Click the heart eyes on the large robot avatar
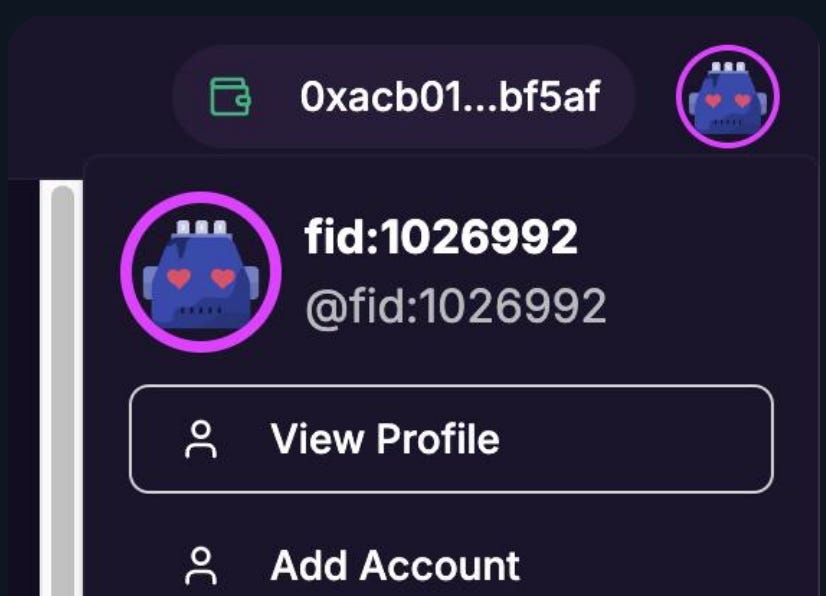The image size is (826, 596). (x=201, y=278)
